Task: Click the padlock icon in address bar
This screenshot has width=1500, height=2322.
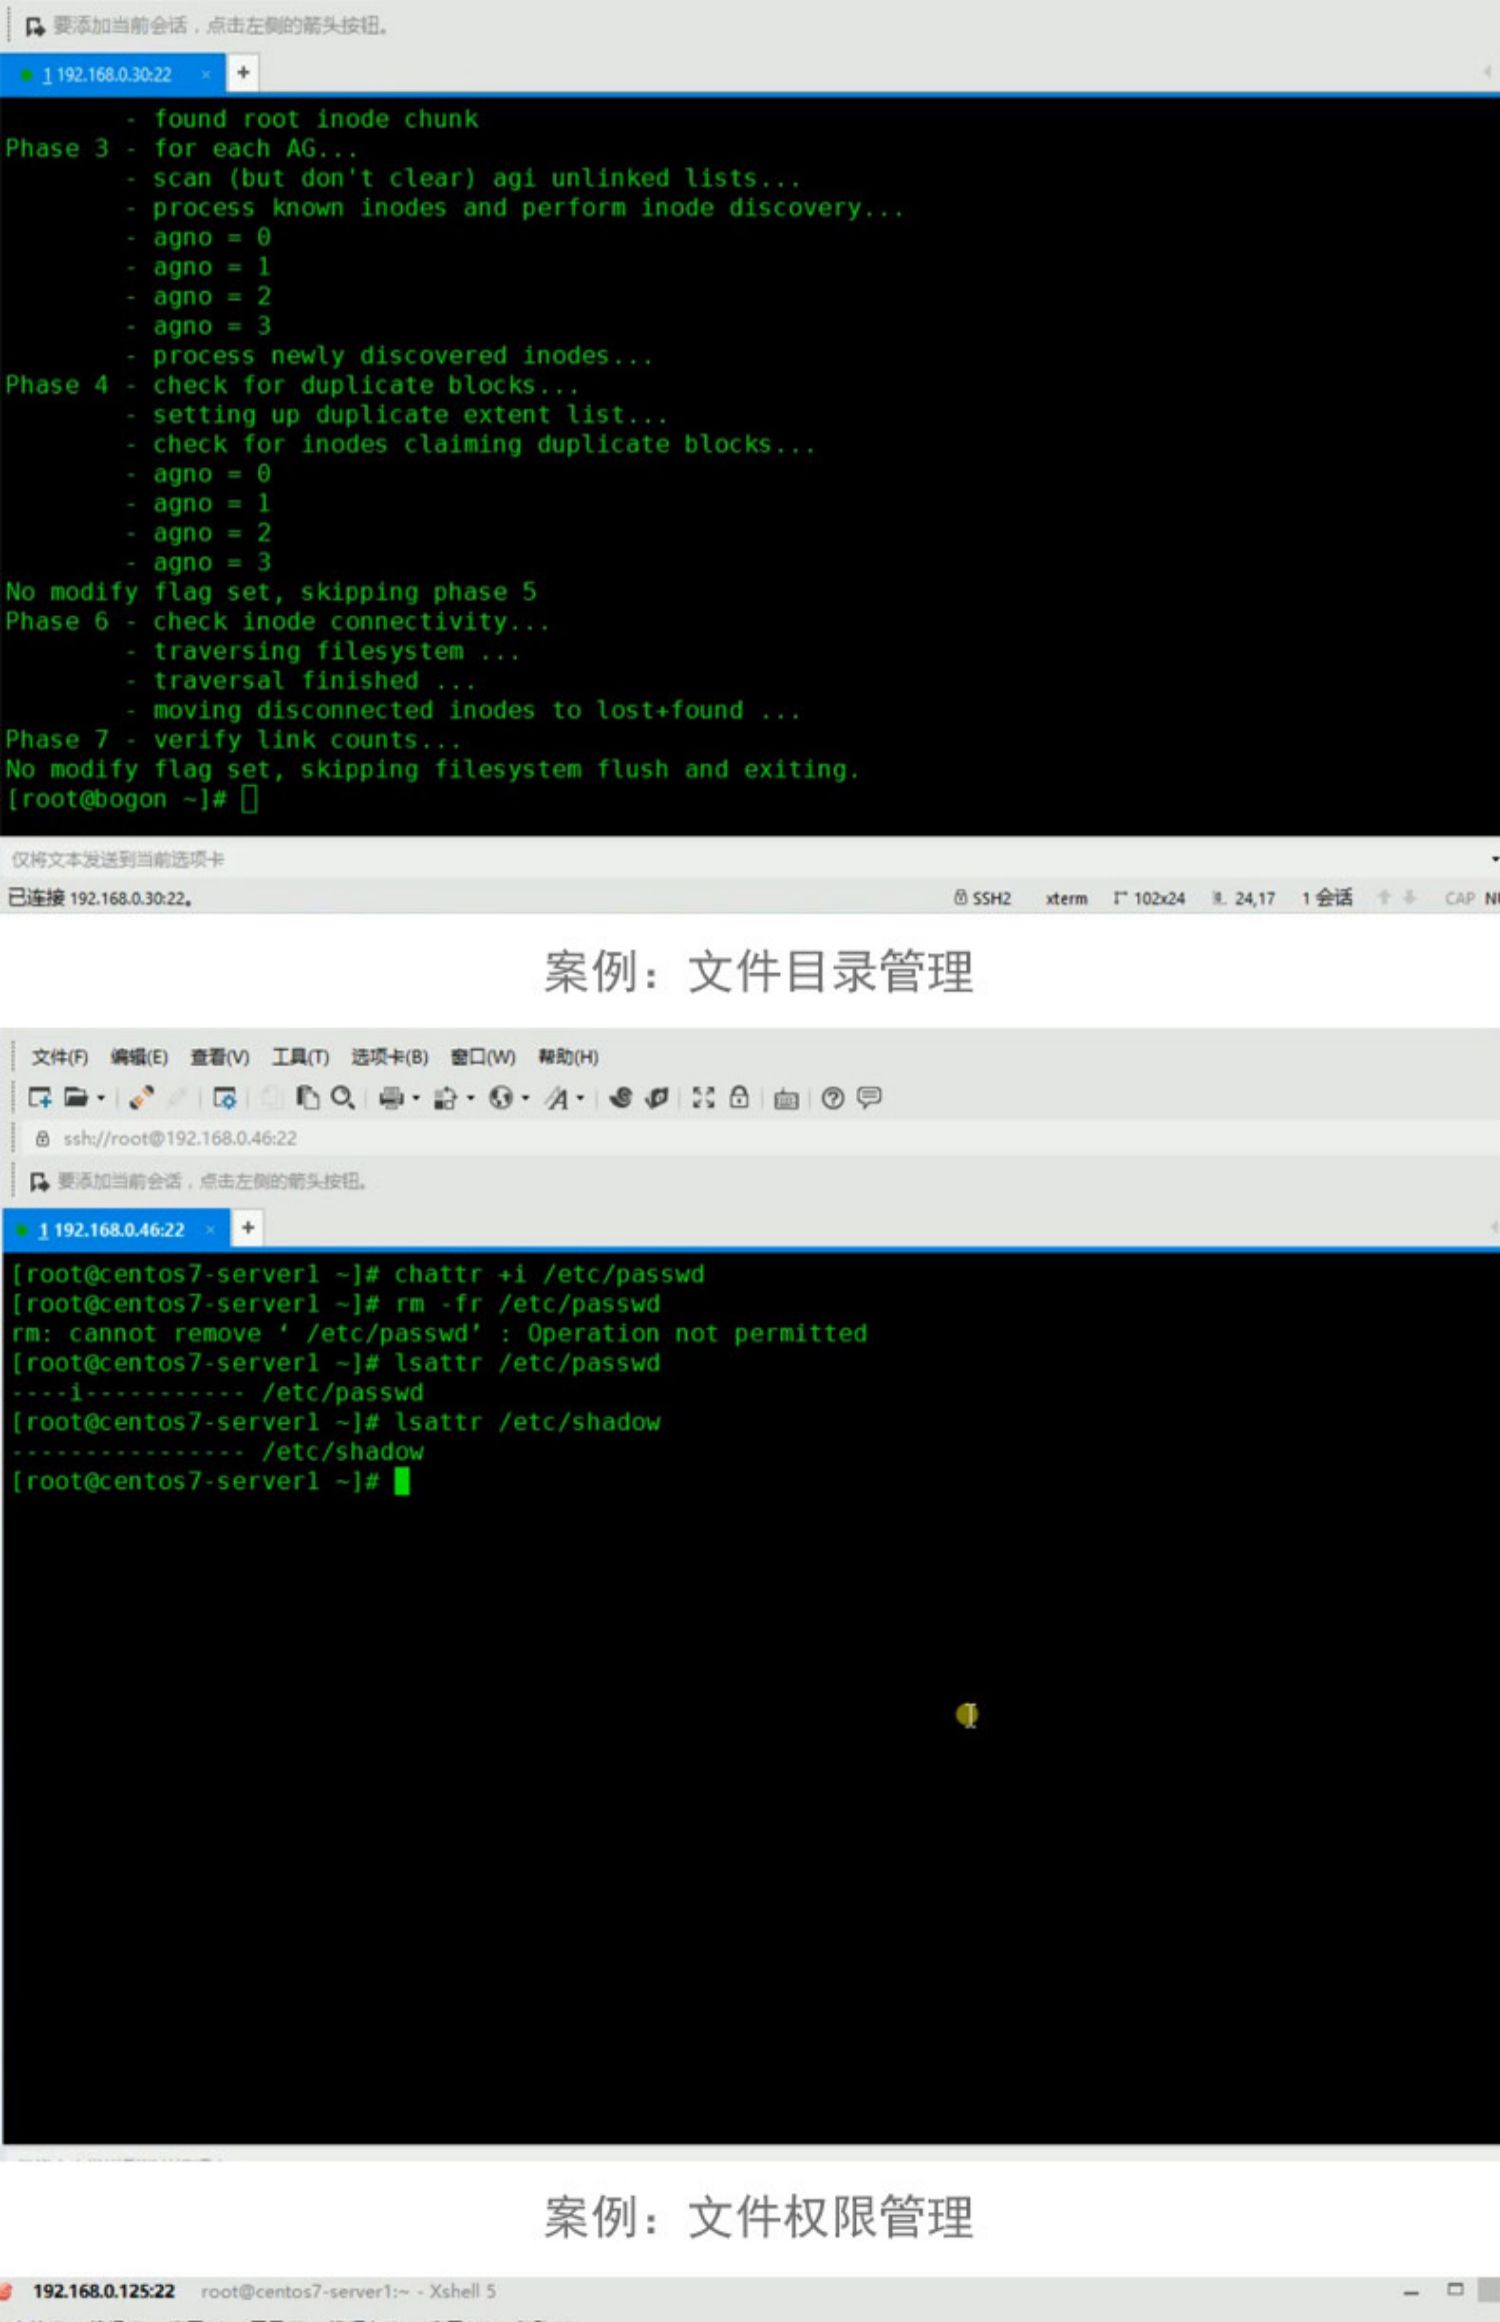Action: pyautogui.click(x=43, y=1138)
